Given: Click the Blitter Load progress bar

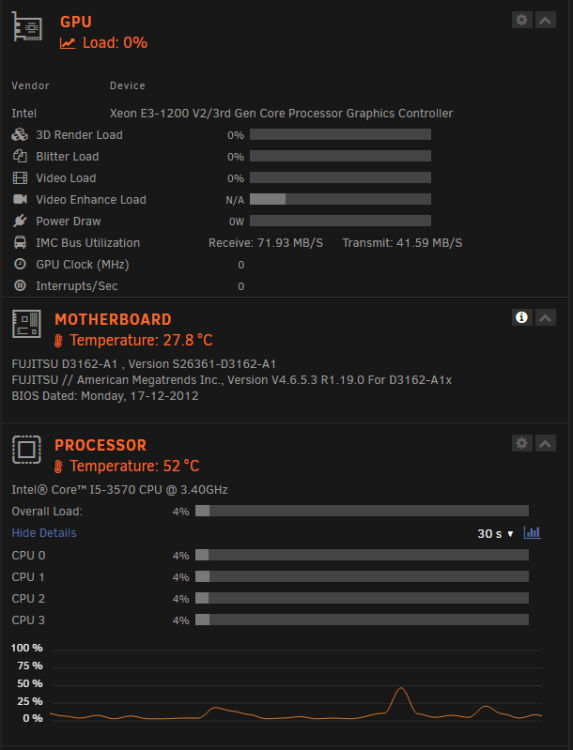Looking at the screenshot, I should (340, 156).
